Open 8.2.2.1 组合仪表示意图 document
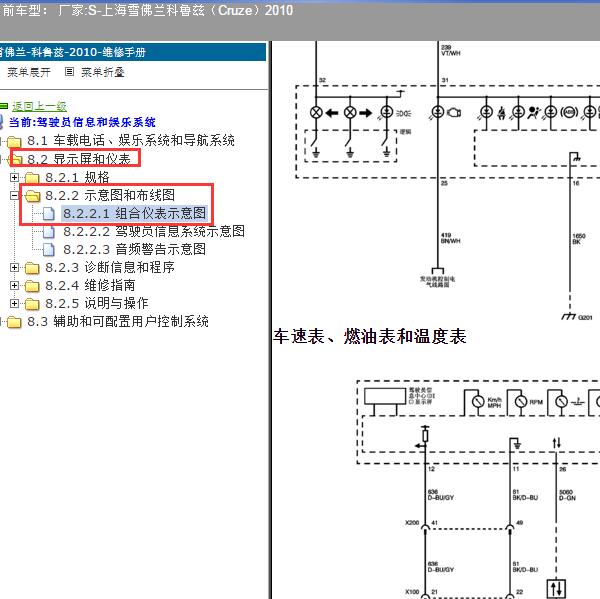The image size is (600, 599). 134,213
